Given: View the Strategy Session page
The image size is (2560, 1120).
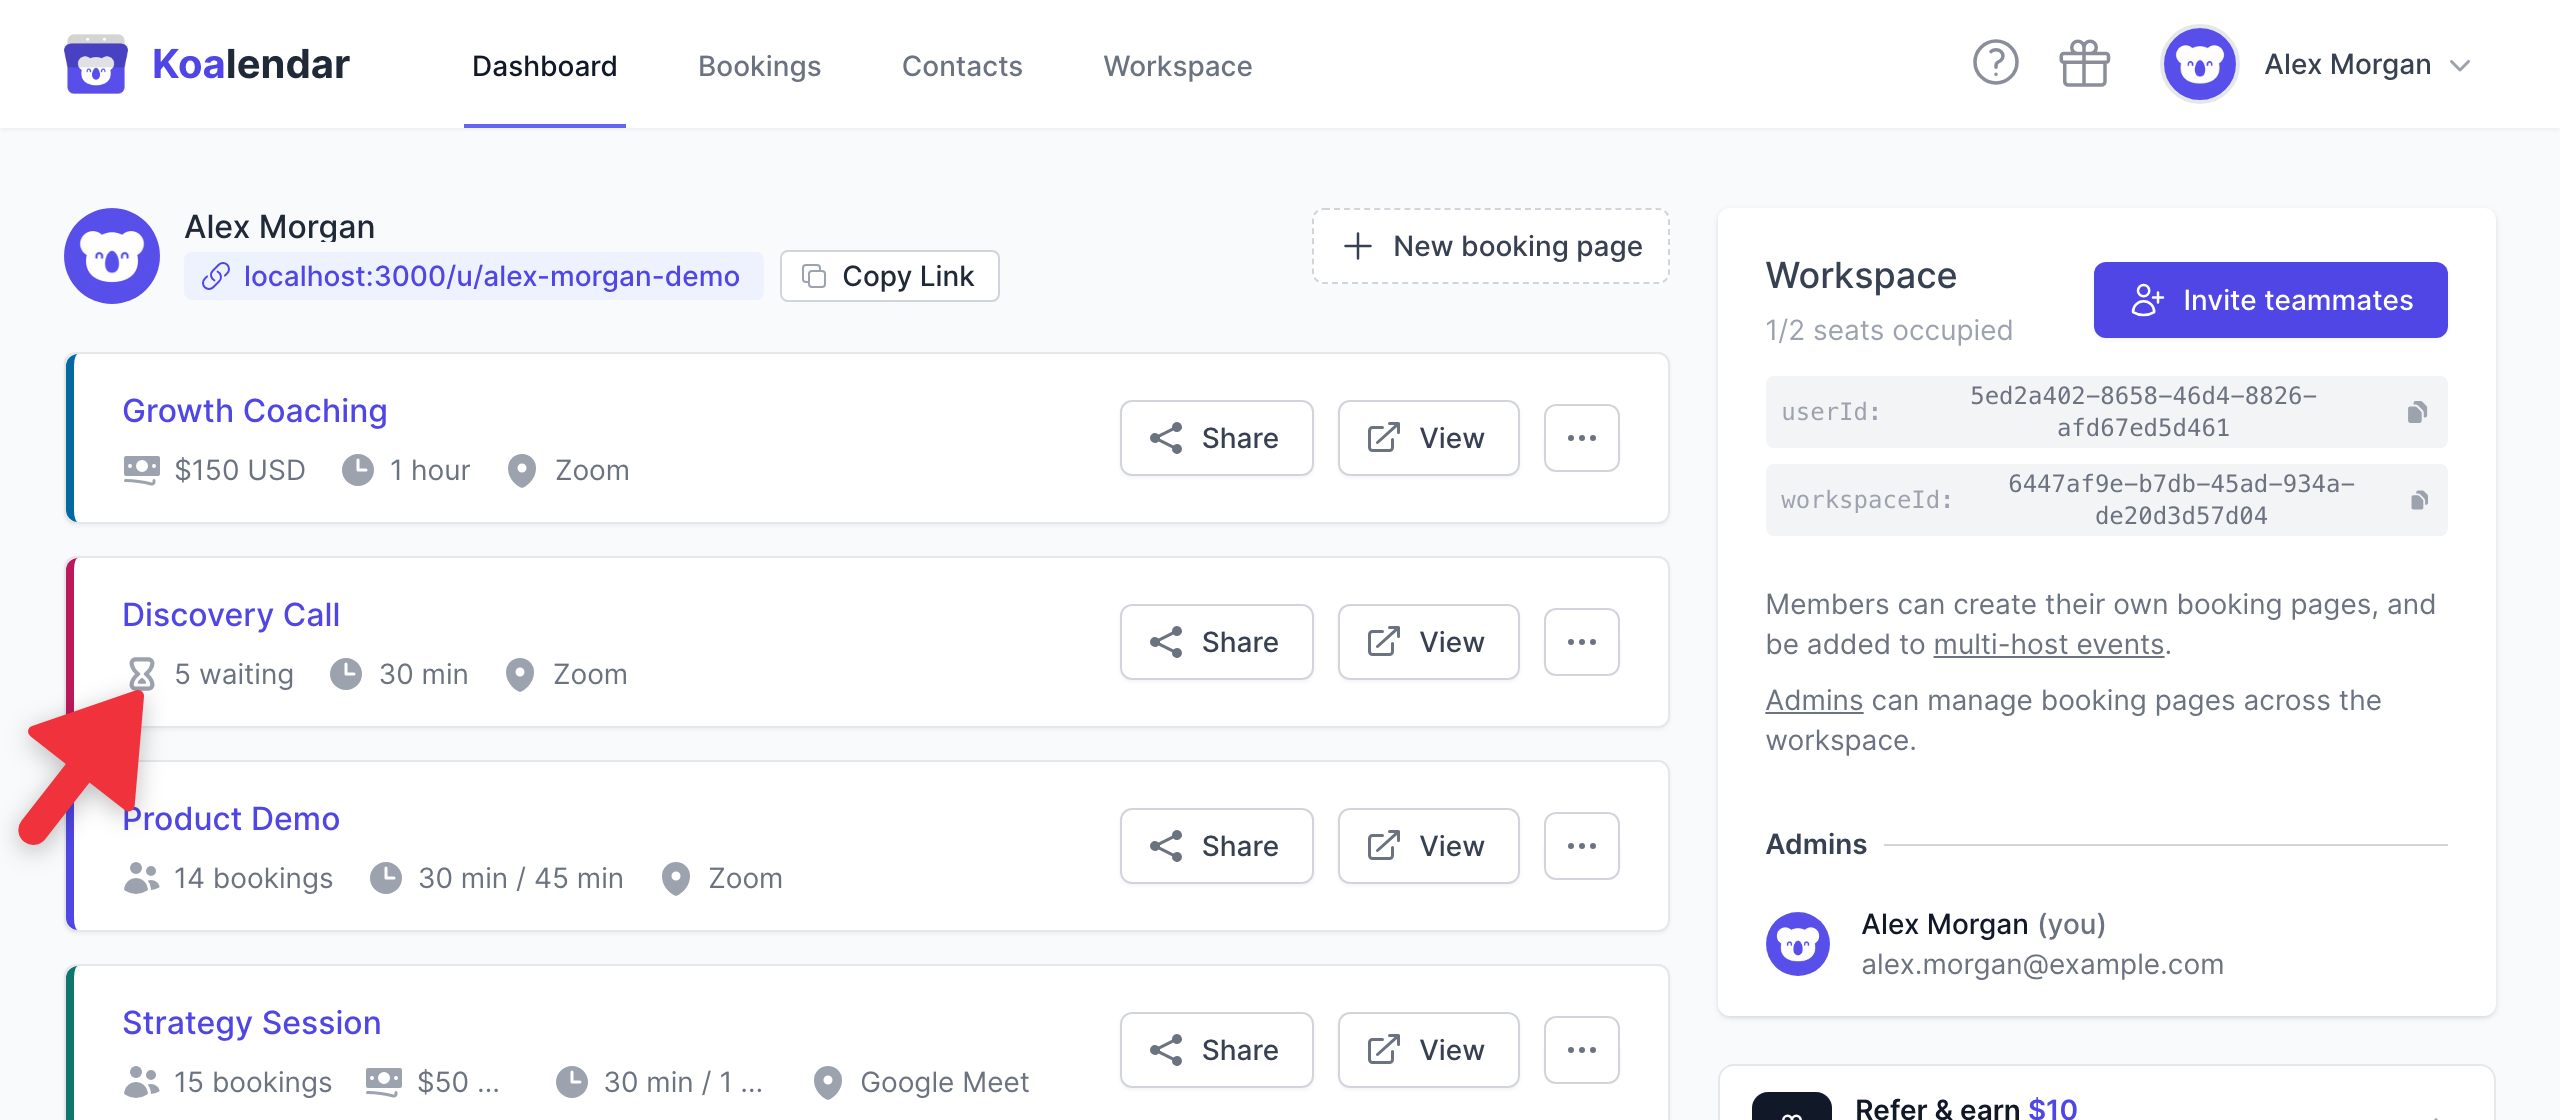Looking at the screenshot, I should coord(1428,1050).
